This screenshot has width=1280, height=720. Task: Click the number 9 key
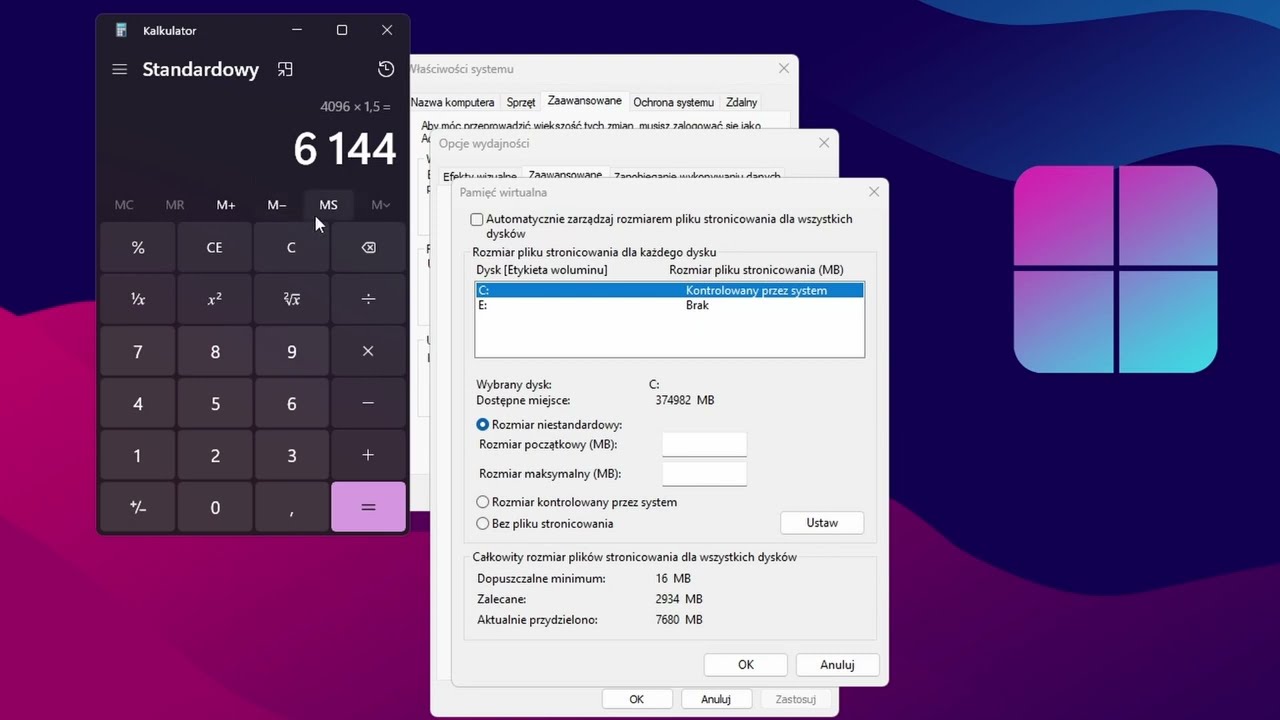(291, 351)
